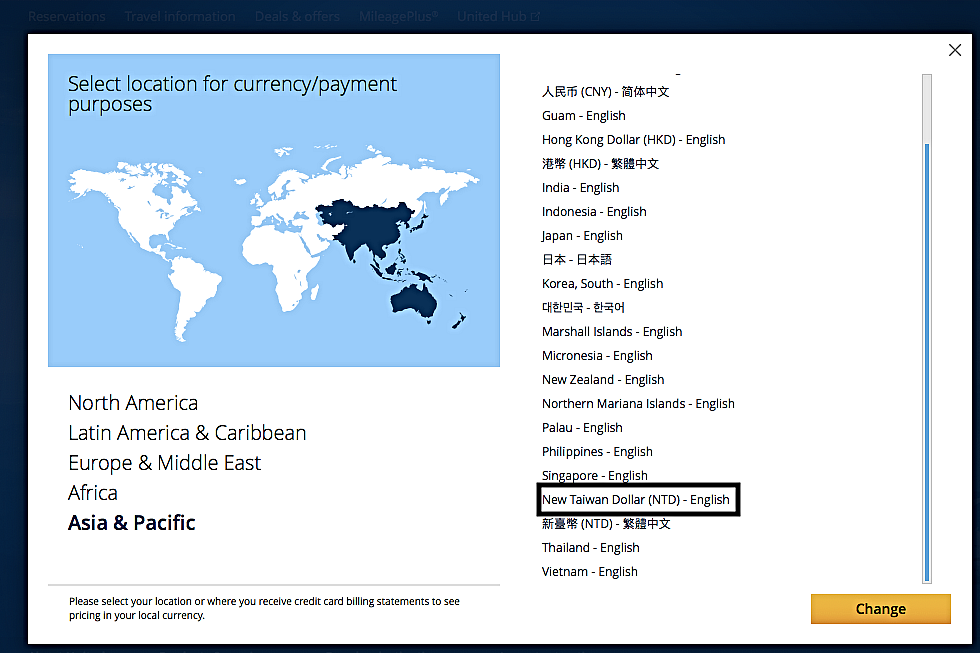Select Africa region
Image resolution: width=980 pixels, height=653 pixels.
click(x=92, y=493)
